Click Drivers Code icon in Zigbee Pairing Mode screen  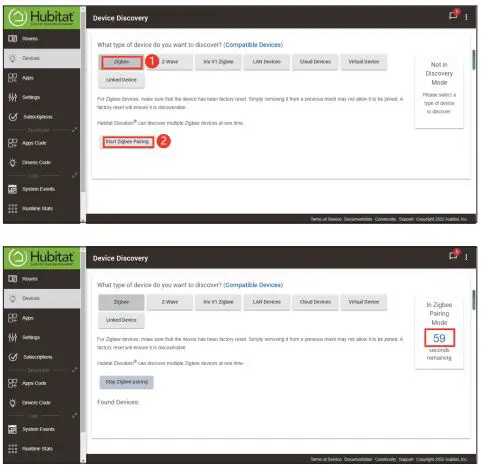tap(12, 403)
